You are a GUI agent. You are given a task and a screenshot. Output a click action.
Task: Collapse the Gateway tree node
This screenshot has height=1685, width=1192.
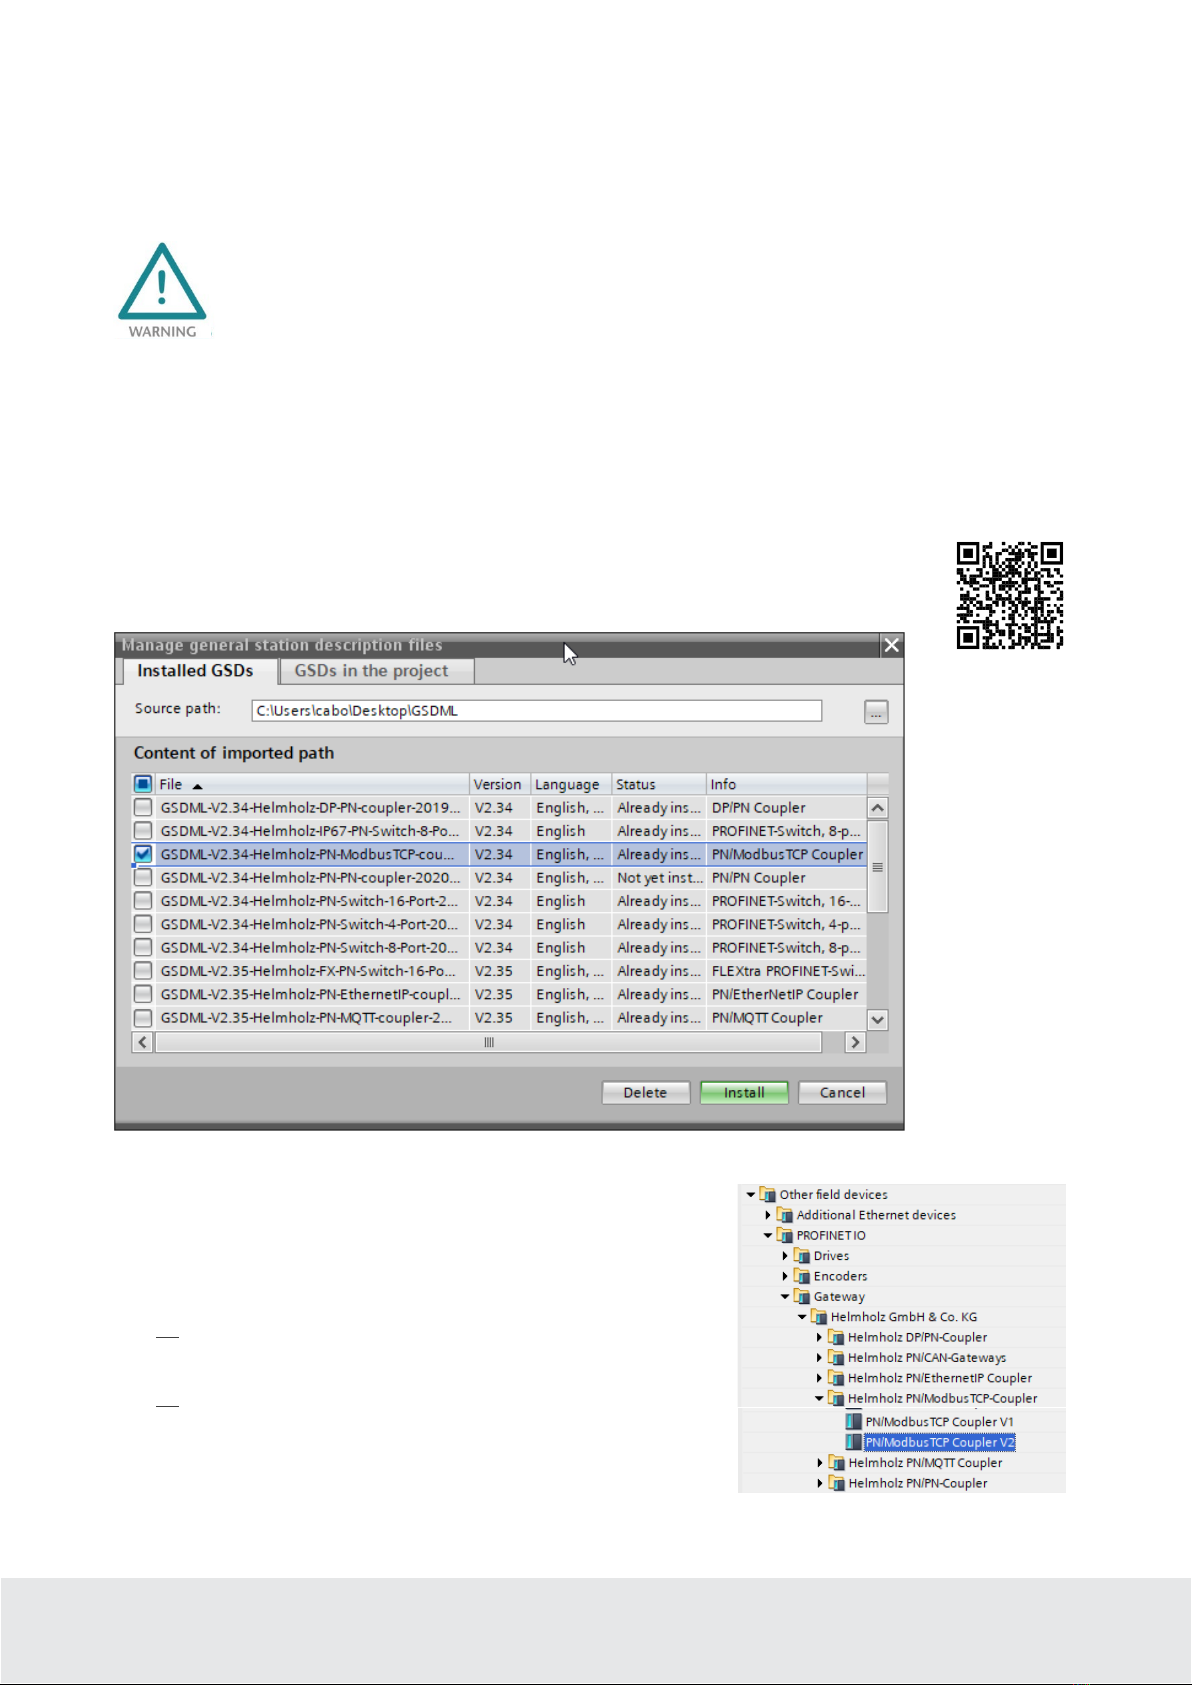(x=785, y=1297)
